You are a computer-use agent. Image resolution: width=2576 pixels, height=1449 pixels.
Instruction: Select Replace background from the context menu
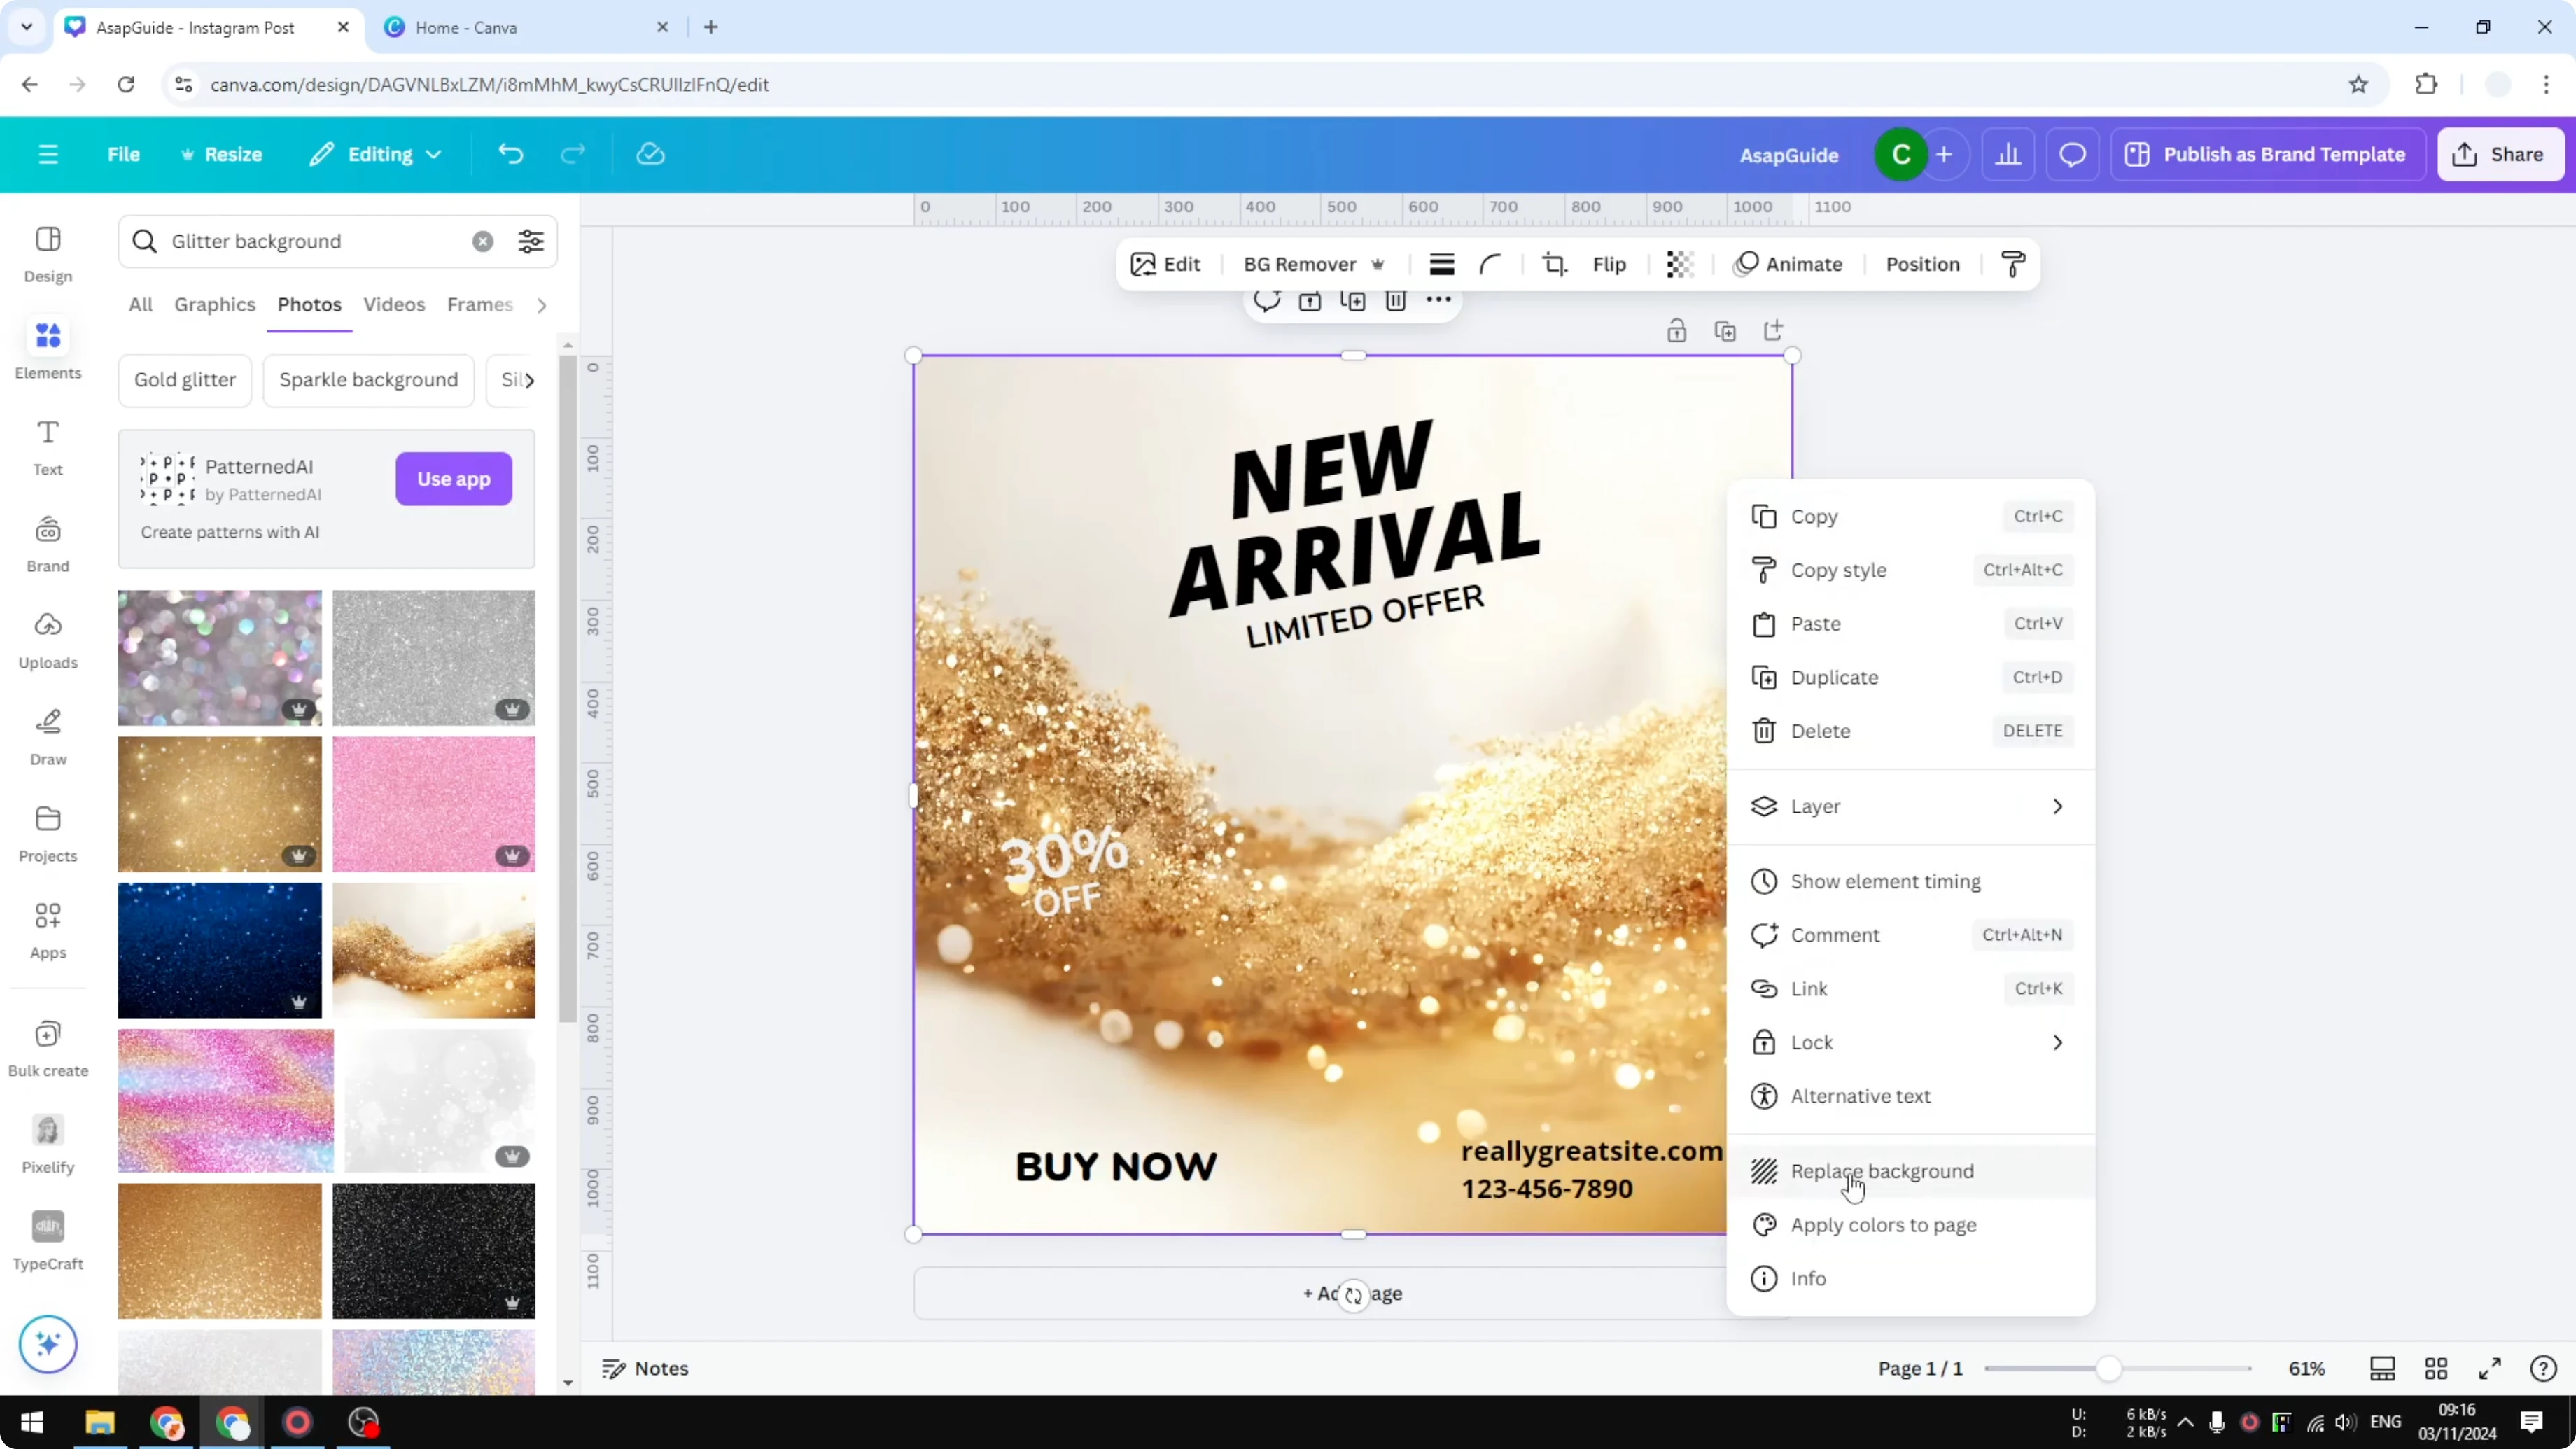(1881, 1171)
